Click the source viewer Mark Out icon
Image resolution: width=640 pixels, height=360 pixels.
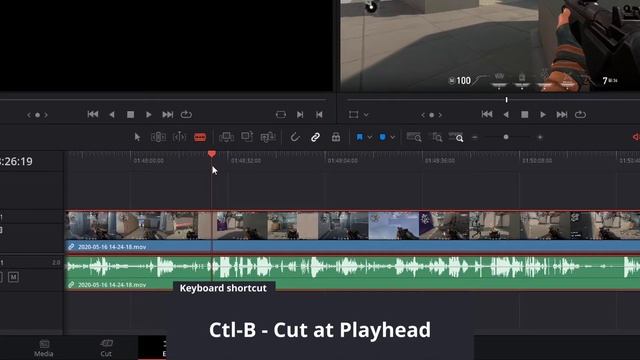pyautogui.click(x=319, y=115)
